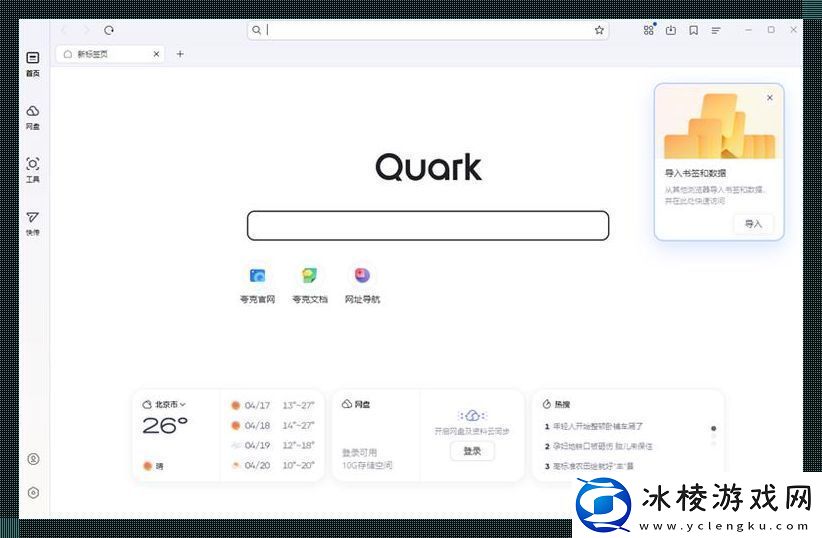Open settings hexagon icon in sidebar
Screen dimensions: 822x538
[x=33, y=493]
